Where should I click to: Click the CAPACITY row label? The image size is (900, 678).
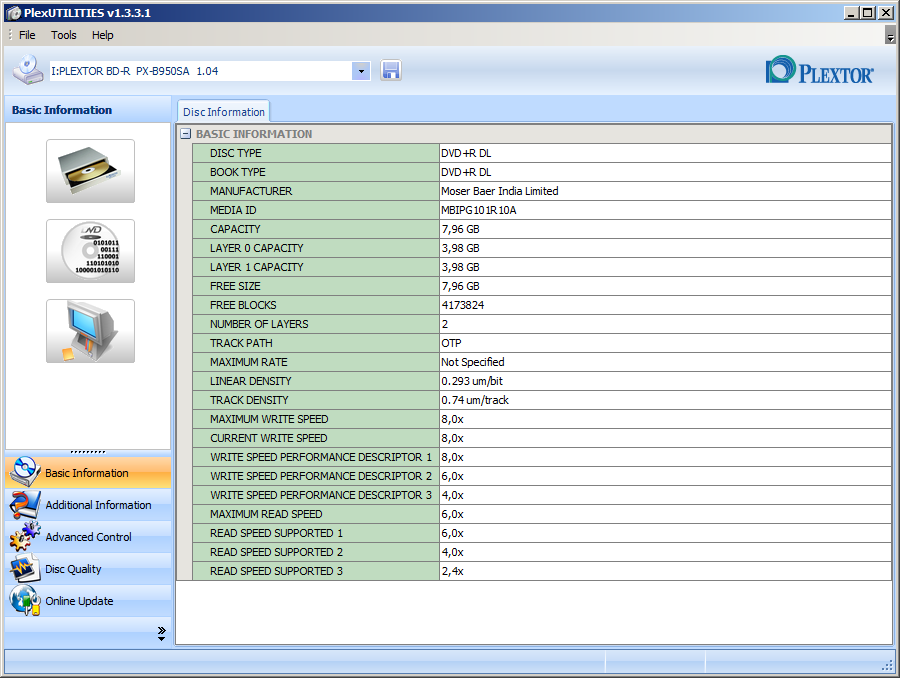(235, 229)
